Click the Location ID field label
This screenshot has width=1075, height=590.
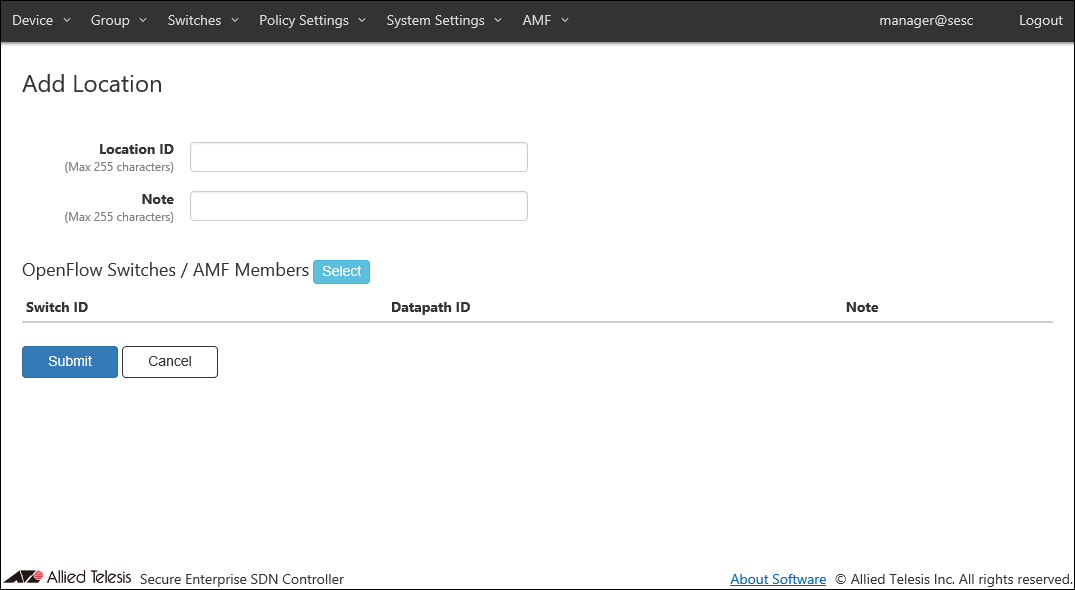coord(136,149)
